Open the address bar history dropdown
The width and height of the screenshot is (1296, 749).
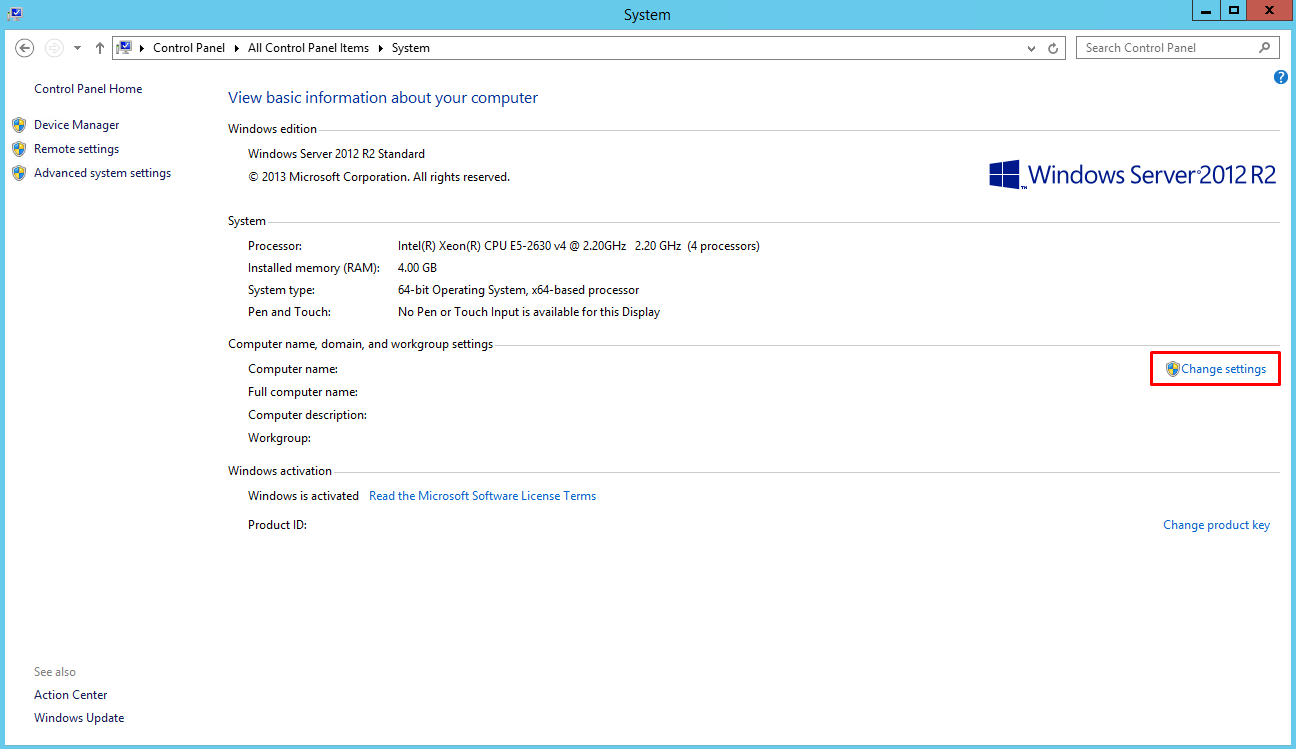tap(1032, 48)
